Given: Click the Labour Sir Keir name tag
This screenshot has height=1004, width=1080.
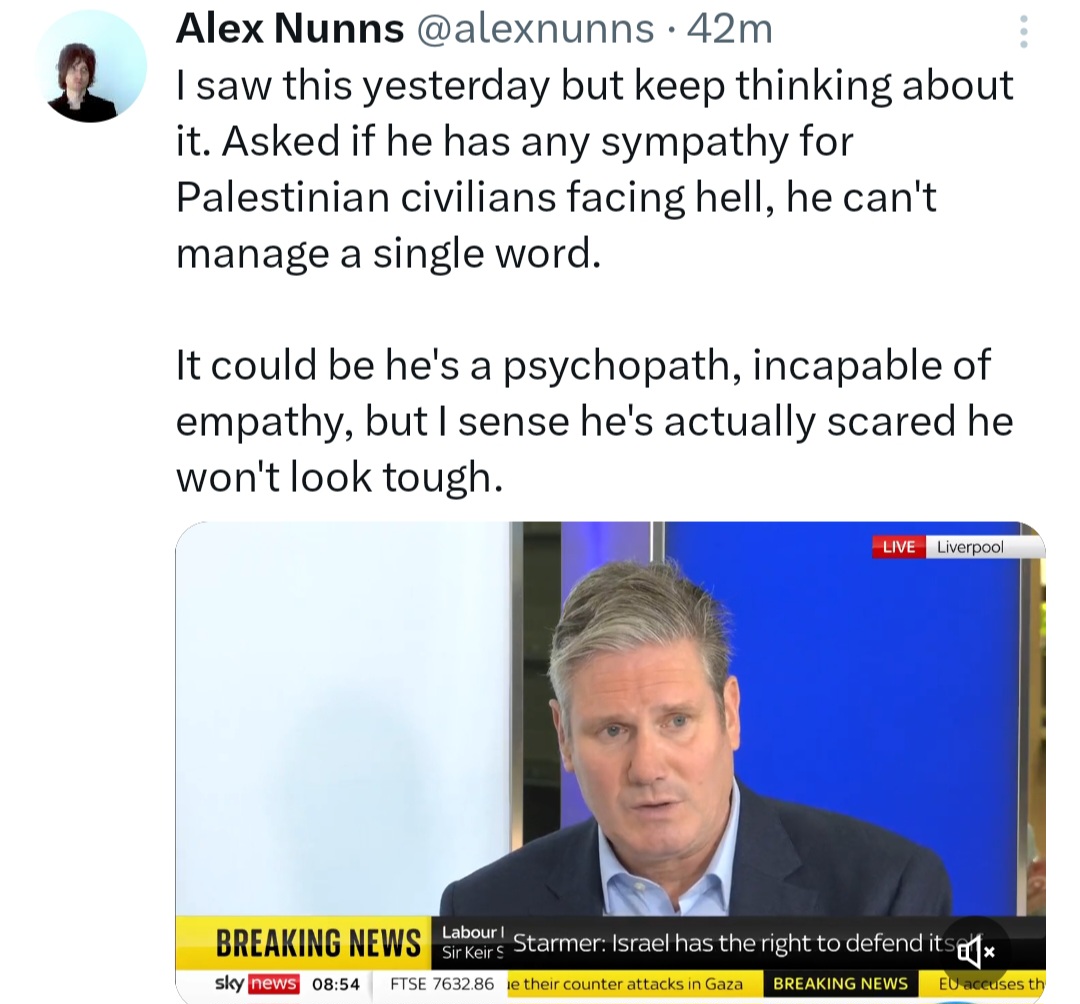Looking at the screenshot, I should 472,942.
